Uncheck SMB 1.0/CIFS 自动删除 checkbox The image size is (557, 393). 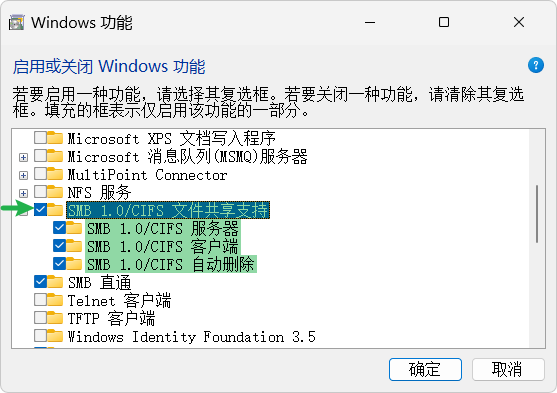59,264
